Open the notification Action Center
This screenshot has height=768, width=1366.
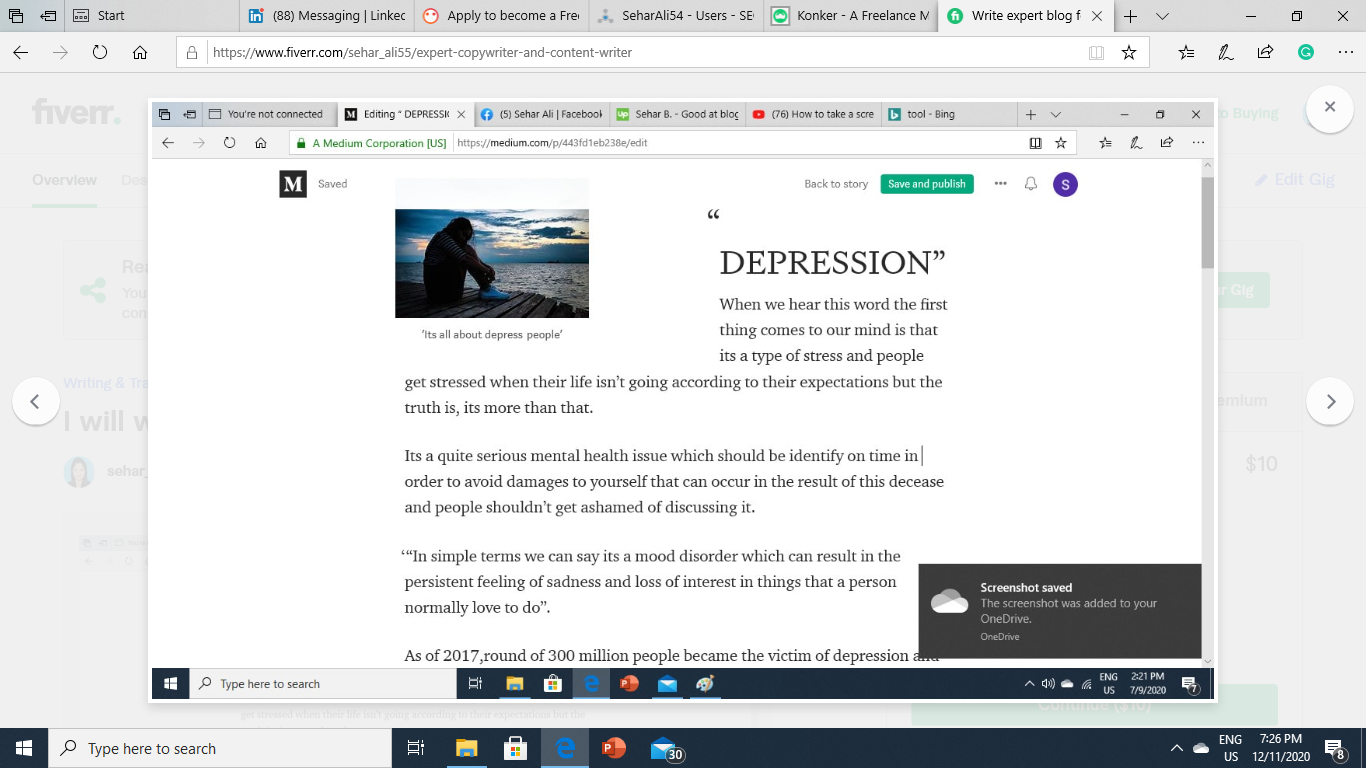pyautogui.click(x=1334, y=748)
